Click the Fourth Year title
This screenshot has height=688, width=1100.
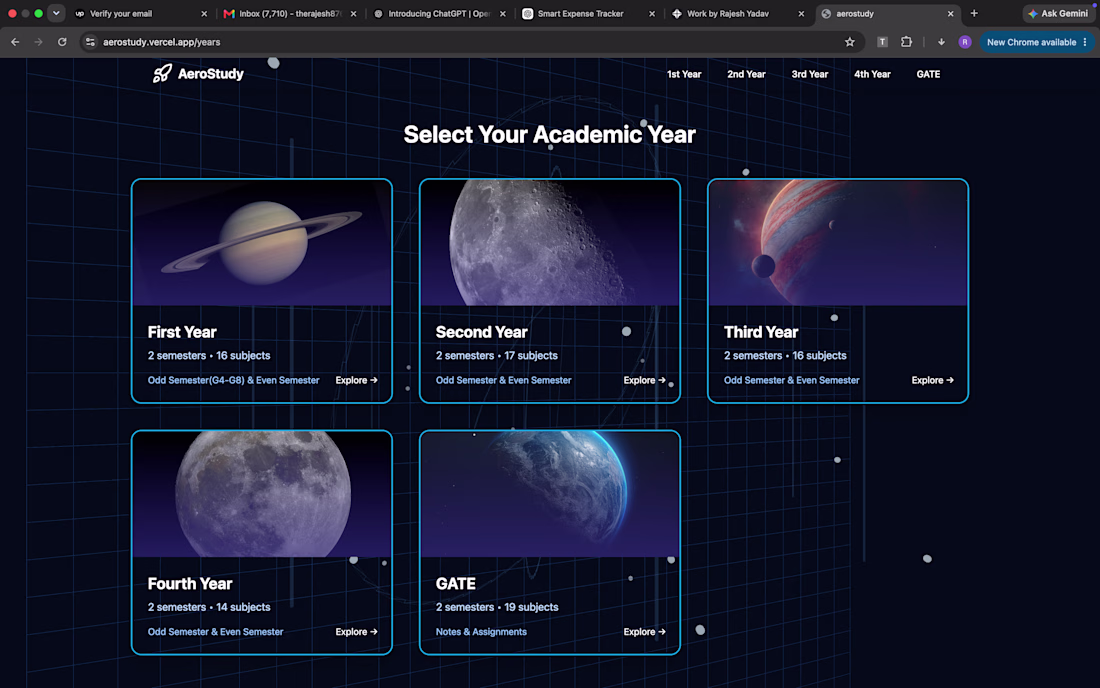pyautogui.click(x=189, y=584)
